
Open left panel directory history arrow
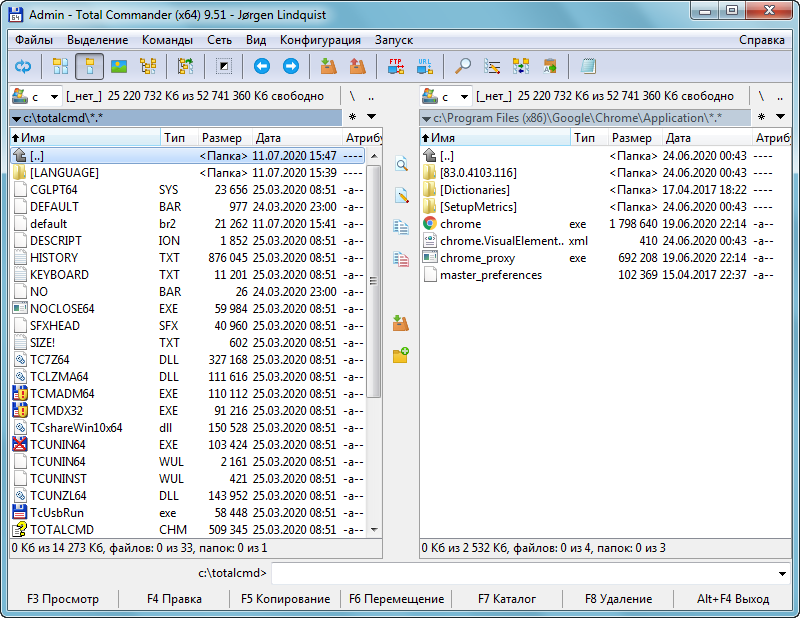click(372, 117)
